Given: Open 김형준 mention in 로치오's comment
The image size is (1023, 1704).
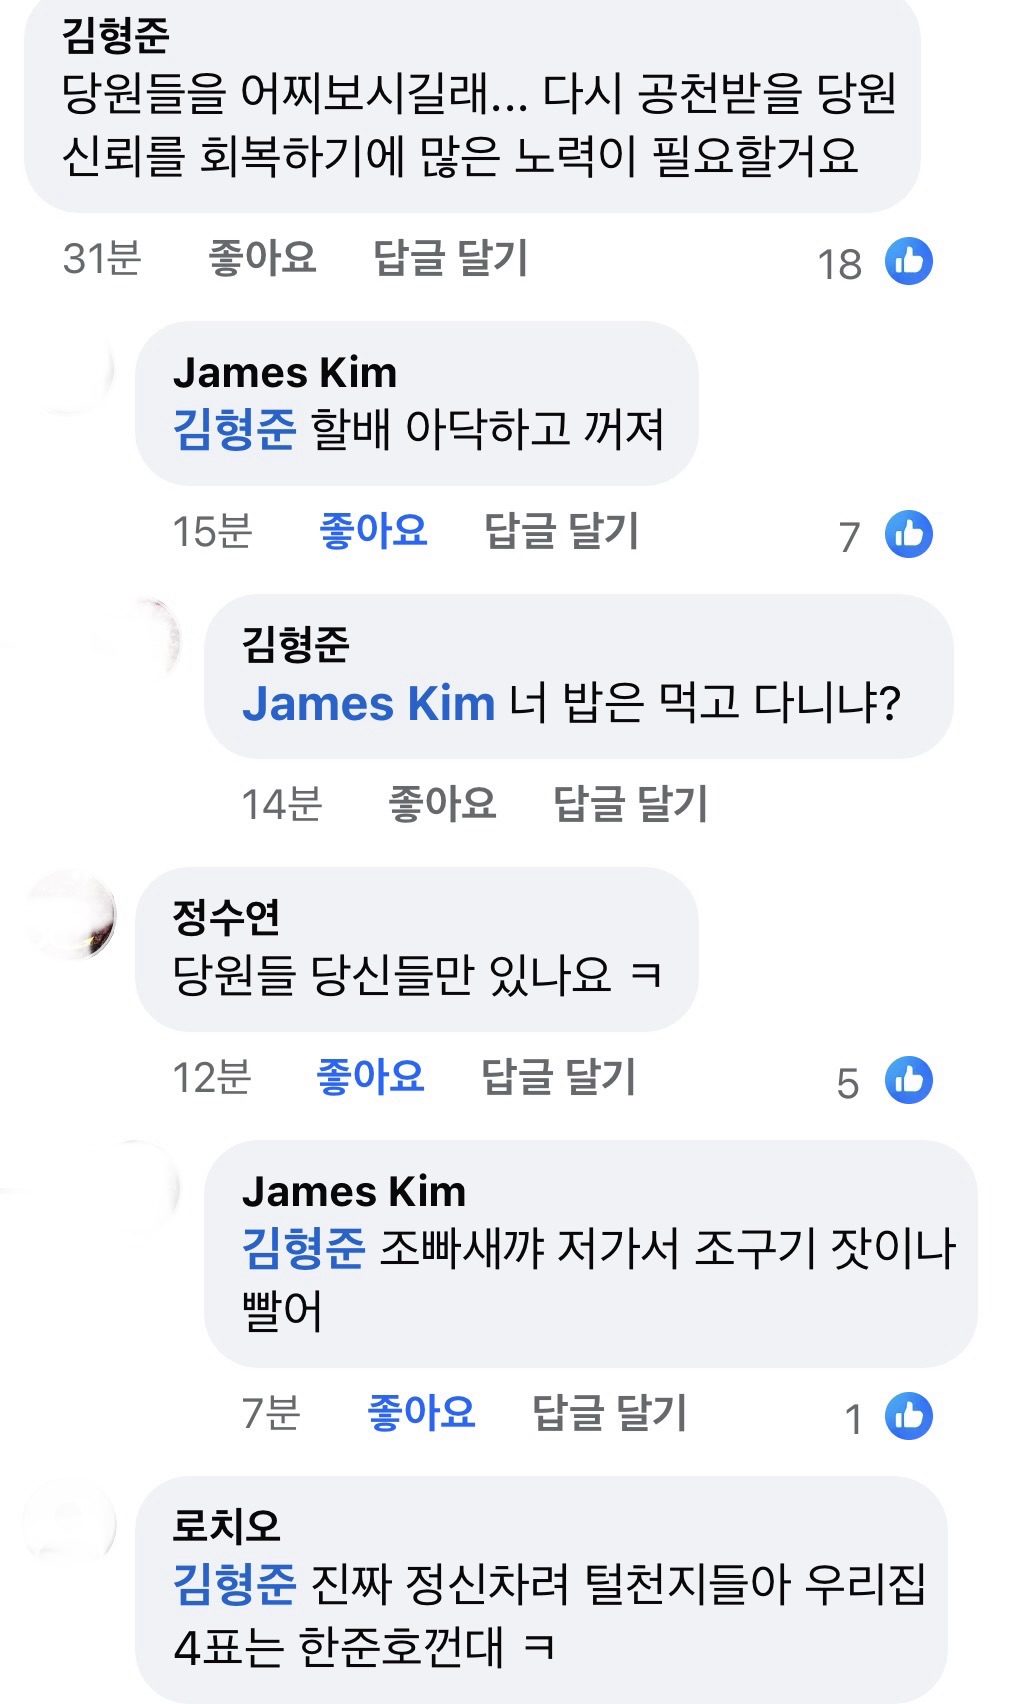Looking at the screenshot, I should (234, 1583).
